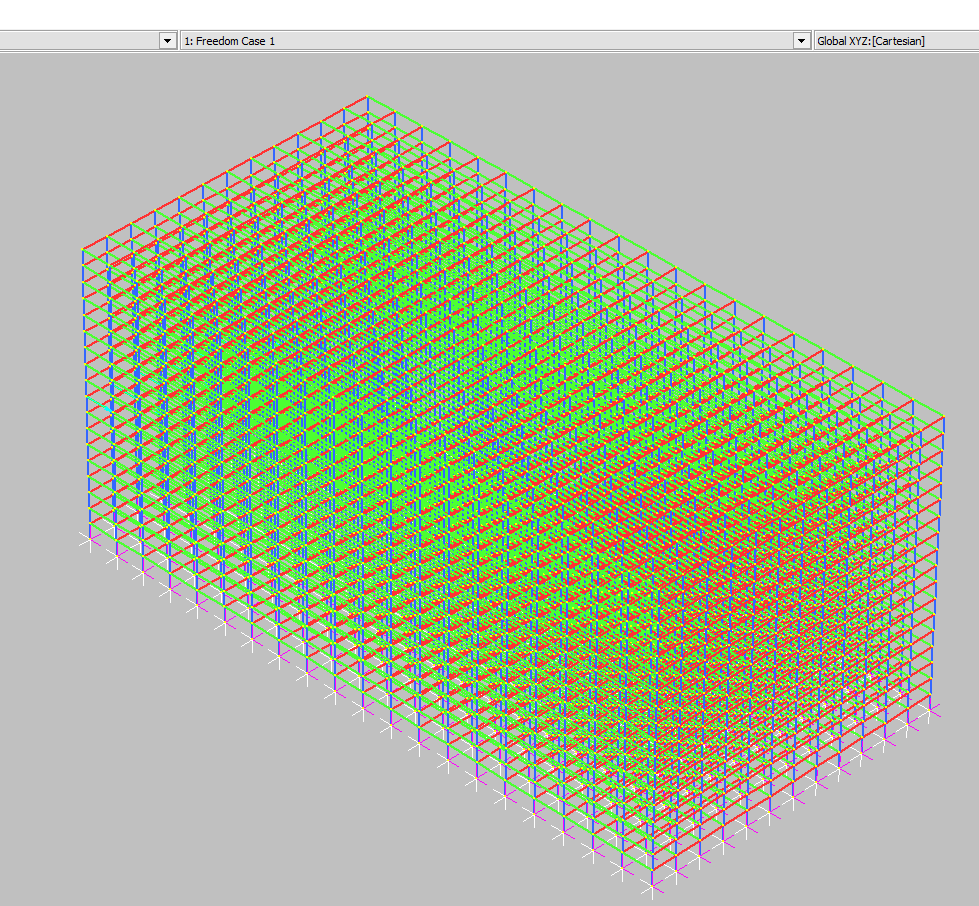Open the Freedom Case dropdown arrow
This screenshot has height=906, width=979.
801,41
